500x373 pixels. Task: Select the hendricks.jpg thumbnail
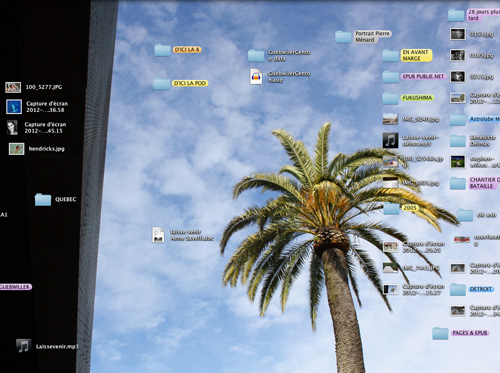click(17, 149)
